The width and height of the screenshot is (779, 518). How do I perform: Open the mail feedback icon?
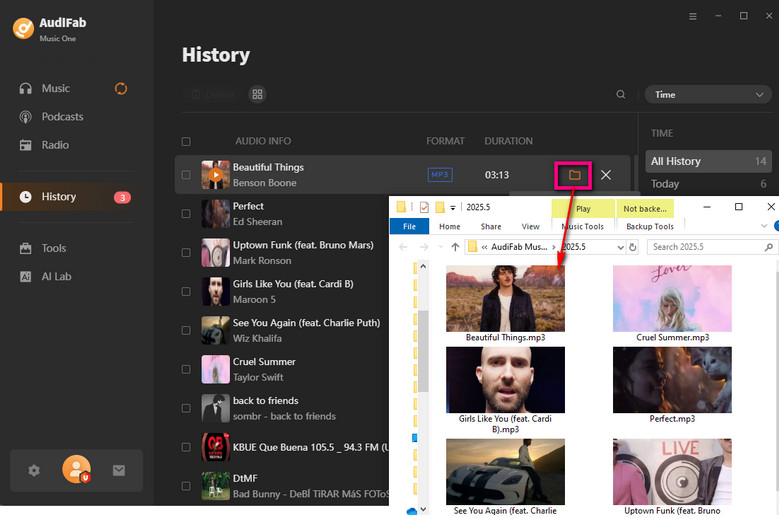(119, 470)
